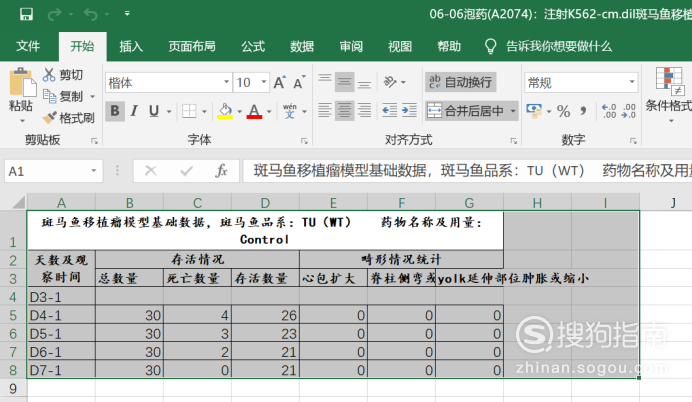Toggle Bold formatting
The height and width of the screenshot is (402, 692).
[x=115, y=111]
